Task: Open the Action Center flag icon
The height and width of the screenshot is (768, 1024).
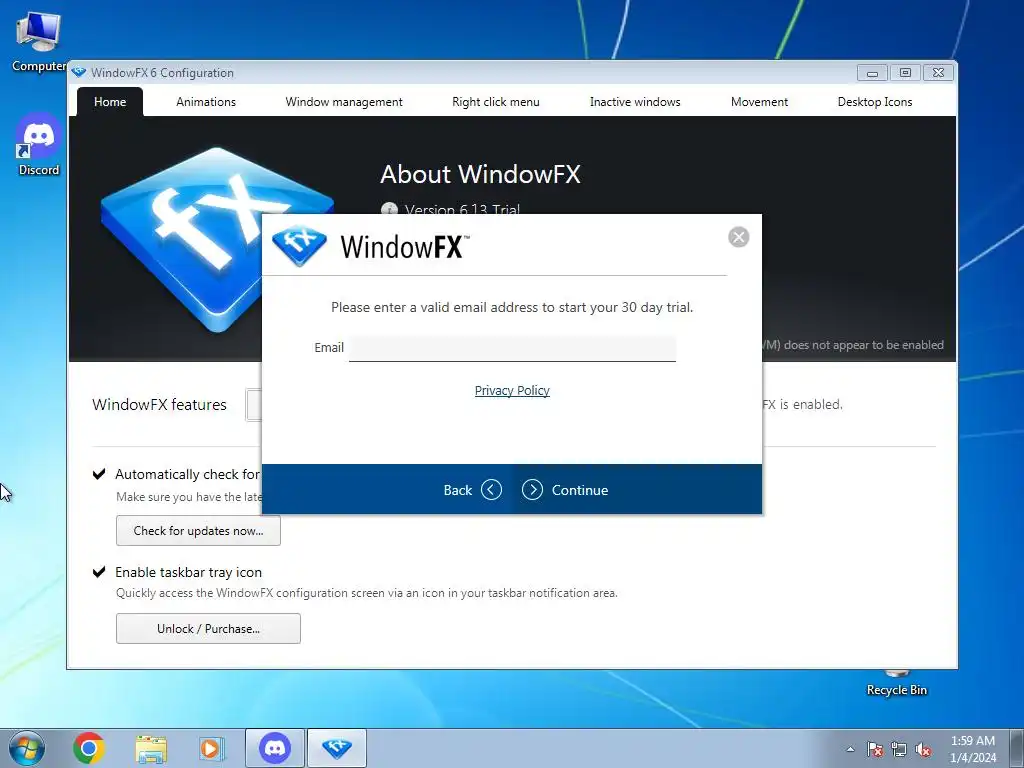Action: [875, 749]
